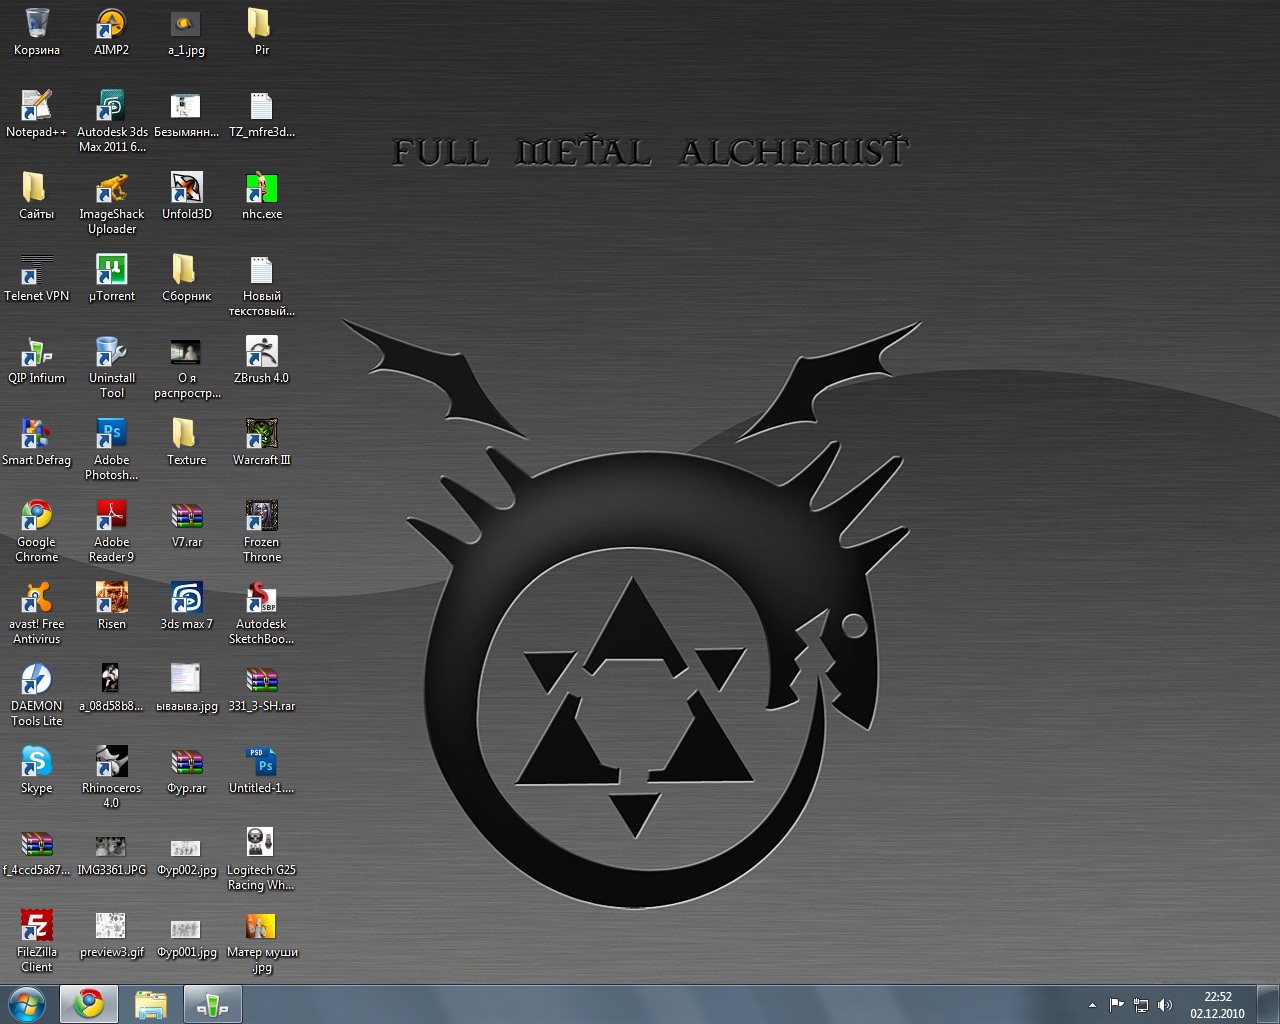Screen dimensions: 1280x1024
Task: Click the FileZilla Client icon
Action: pyautogui.click(x=36, y=926)
